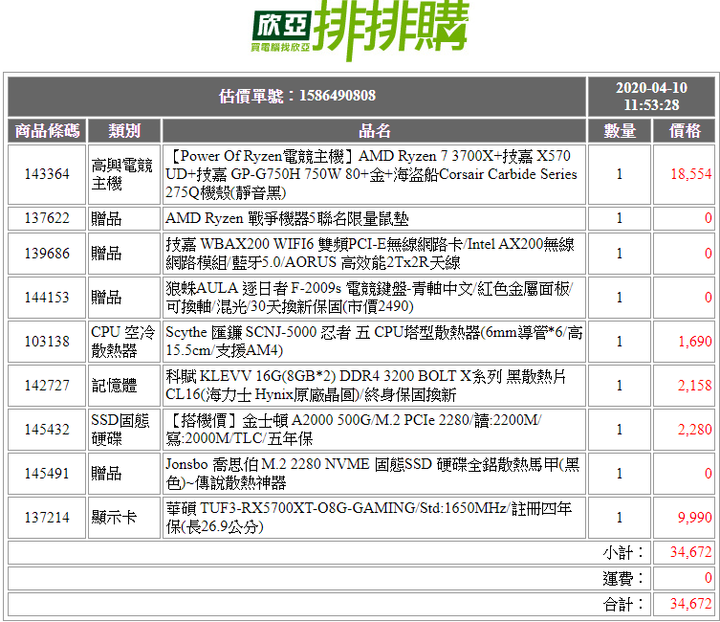Select barcode 143364
Viewport: 720px width, 622px height.
tap(47, 174)
